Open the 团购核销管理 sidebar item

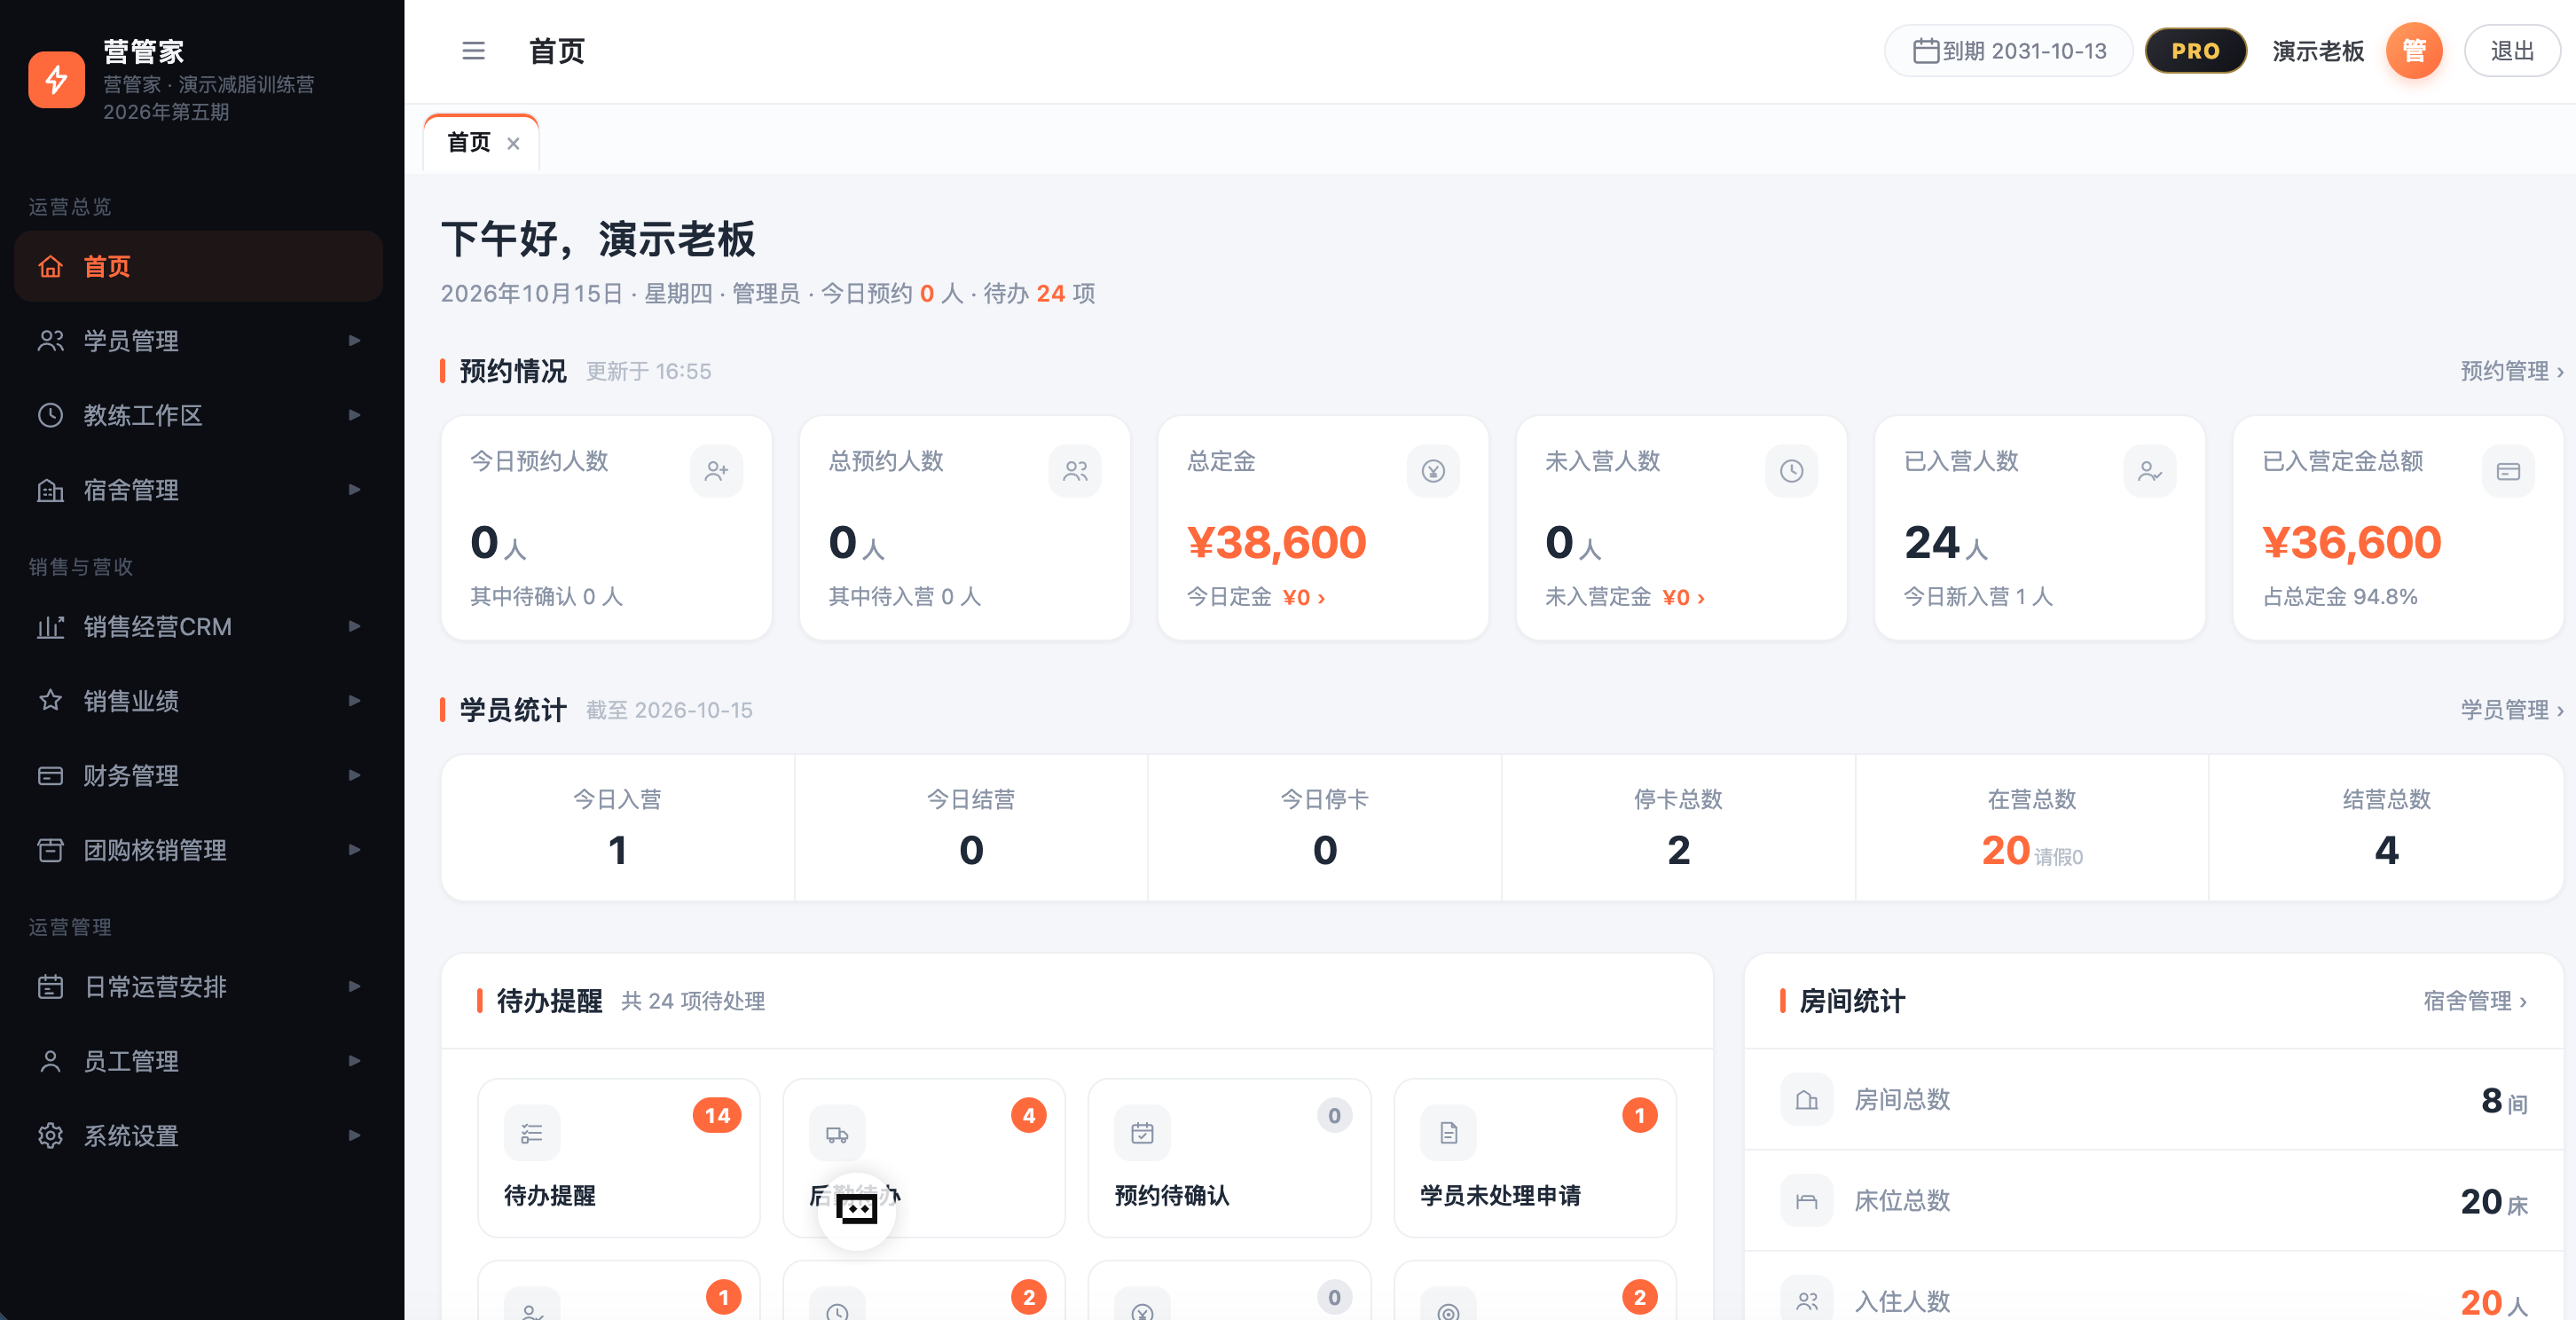(198, 850)
